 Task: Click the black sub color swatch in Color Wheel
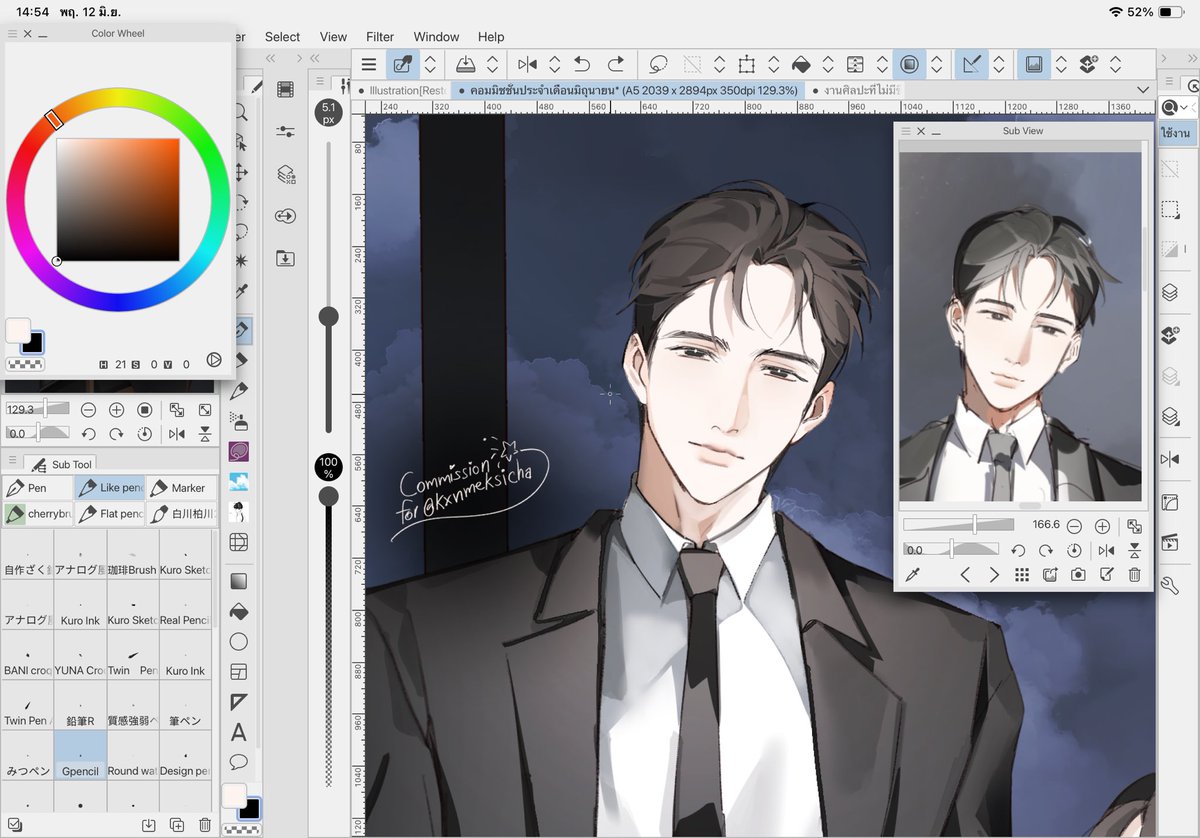coord(34,343)
